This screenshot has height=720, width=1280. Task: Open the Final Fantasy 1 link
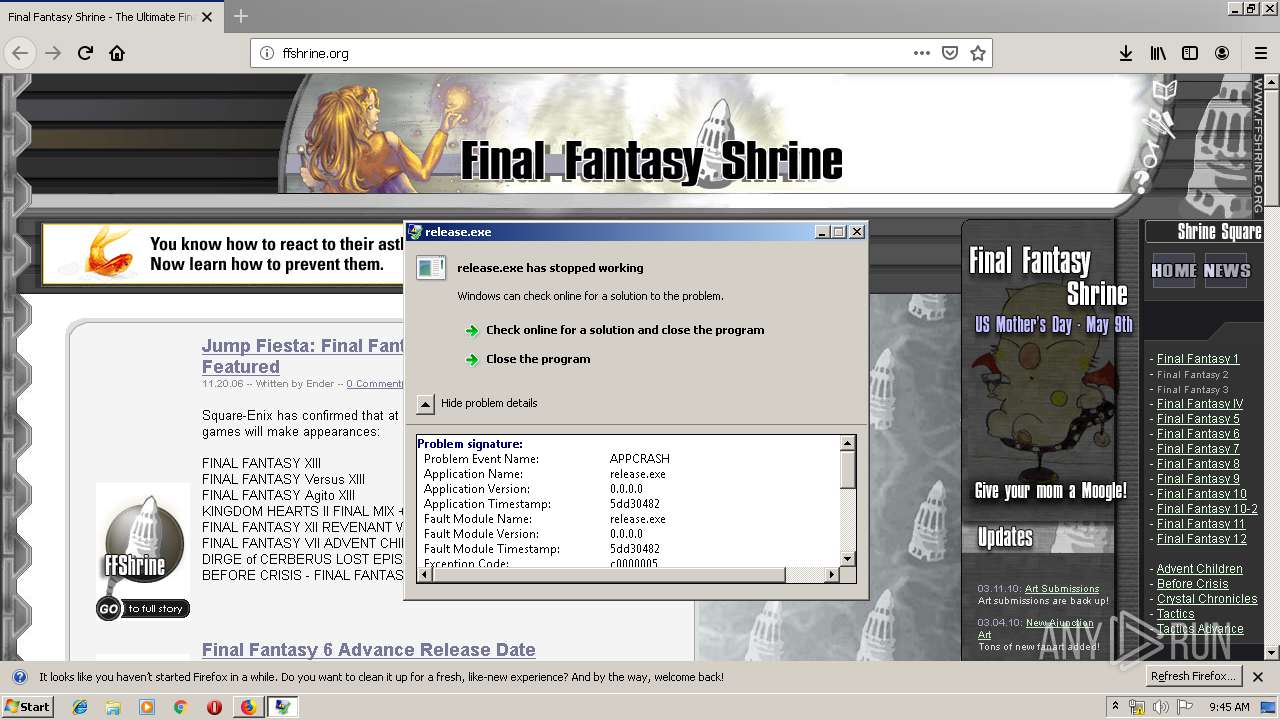1198,359
